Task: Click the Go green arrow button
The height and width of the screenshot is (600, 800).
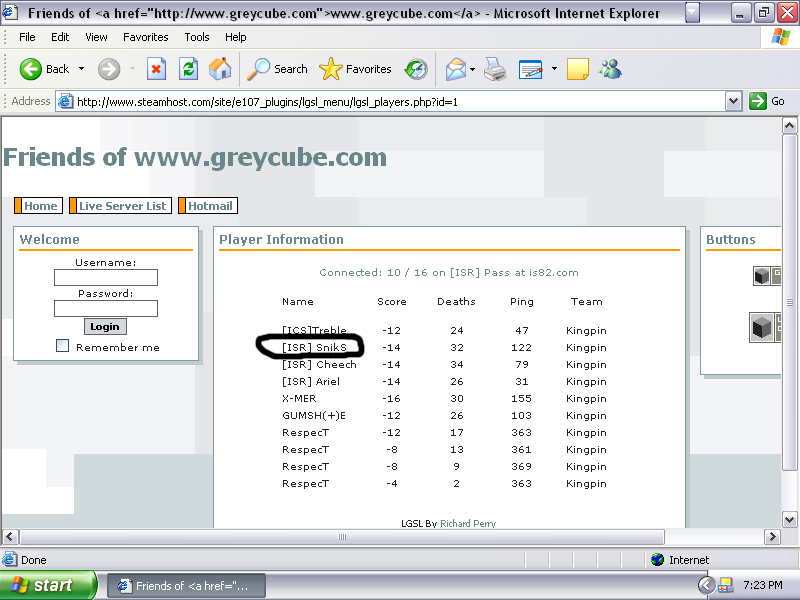Action: (x=767, y=101)
